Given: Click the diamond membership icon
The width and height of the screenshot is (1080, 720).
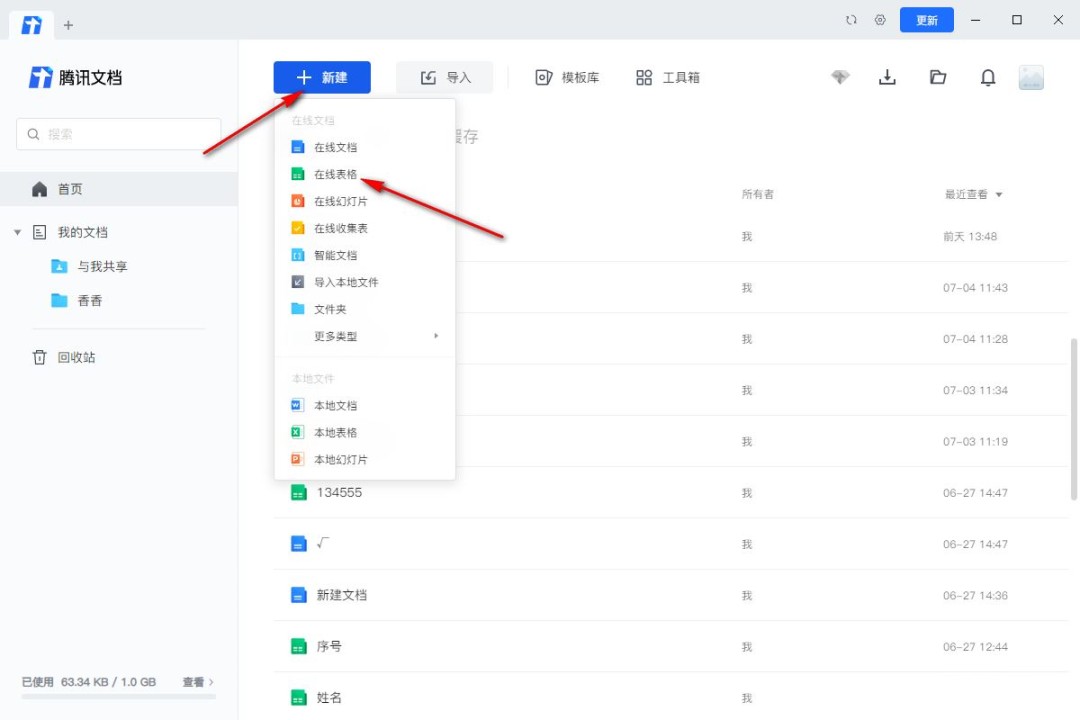Looking at the screenshot, I should coord(840,78).
